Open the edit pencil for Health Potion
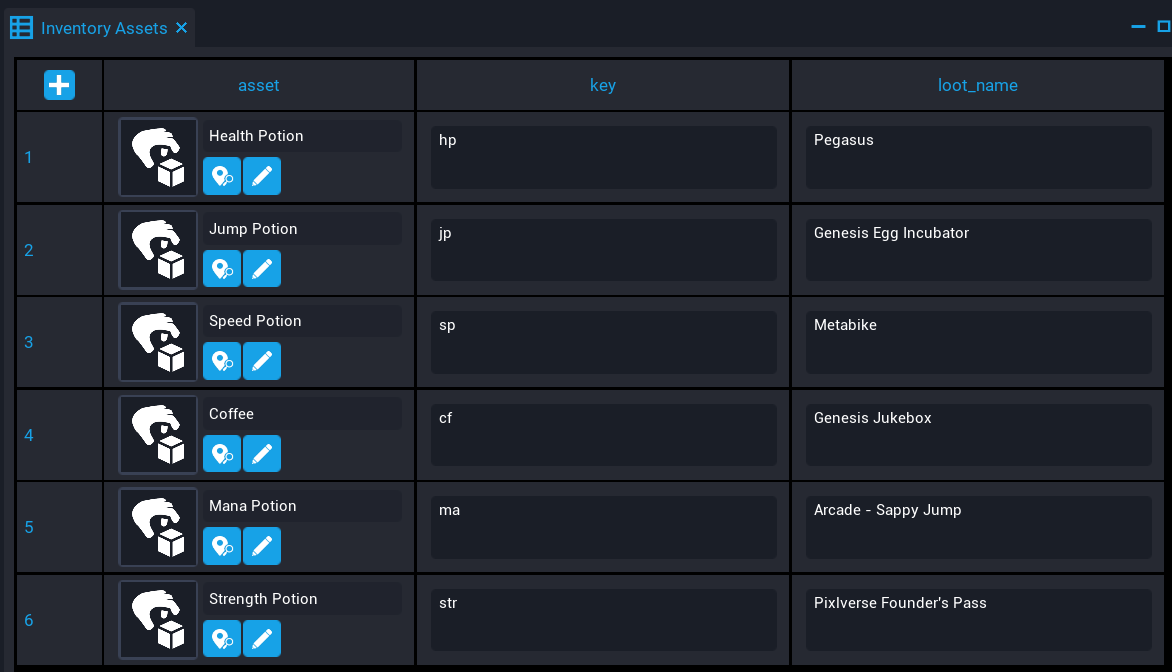 click(x=261, y=176)
